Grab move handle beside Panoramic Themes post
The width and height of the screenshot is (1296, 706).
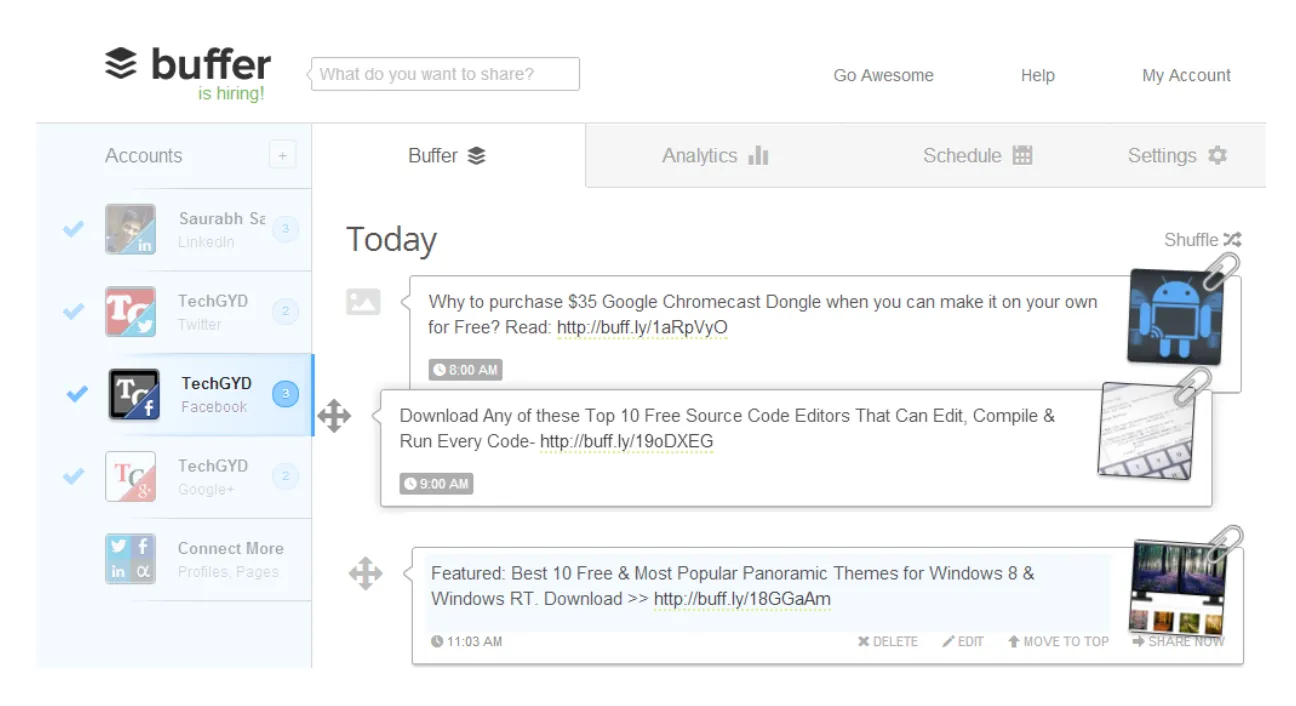pyautogui.click(x=365, y=573)
